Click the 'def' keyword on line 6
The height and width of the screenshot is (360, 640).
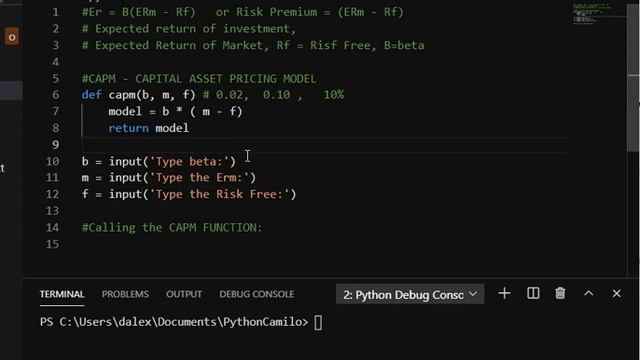coord(91,95)
